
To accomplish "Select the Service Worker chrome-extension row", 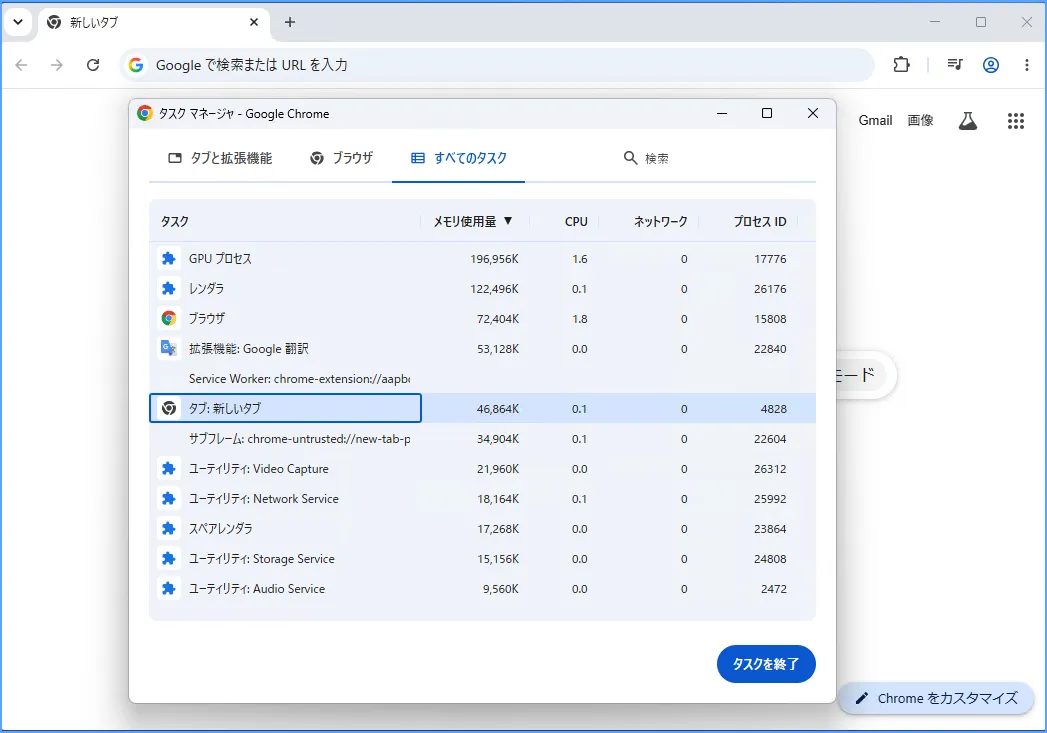I will 482,379.
